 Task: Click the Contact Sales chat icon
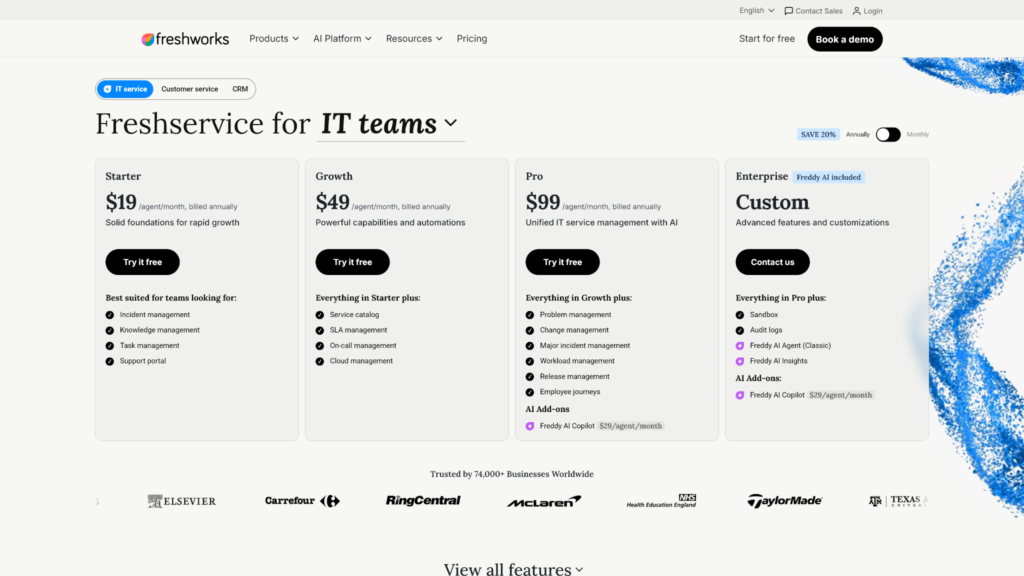(788, 11)
